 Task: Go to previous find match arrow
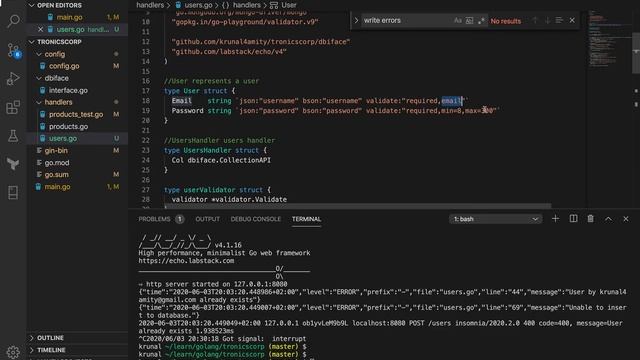[x=535, y=20]
